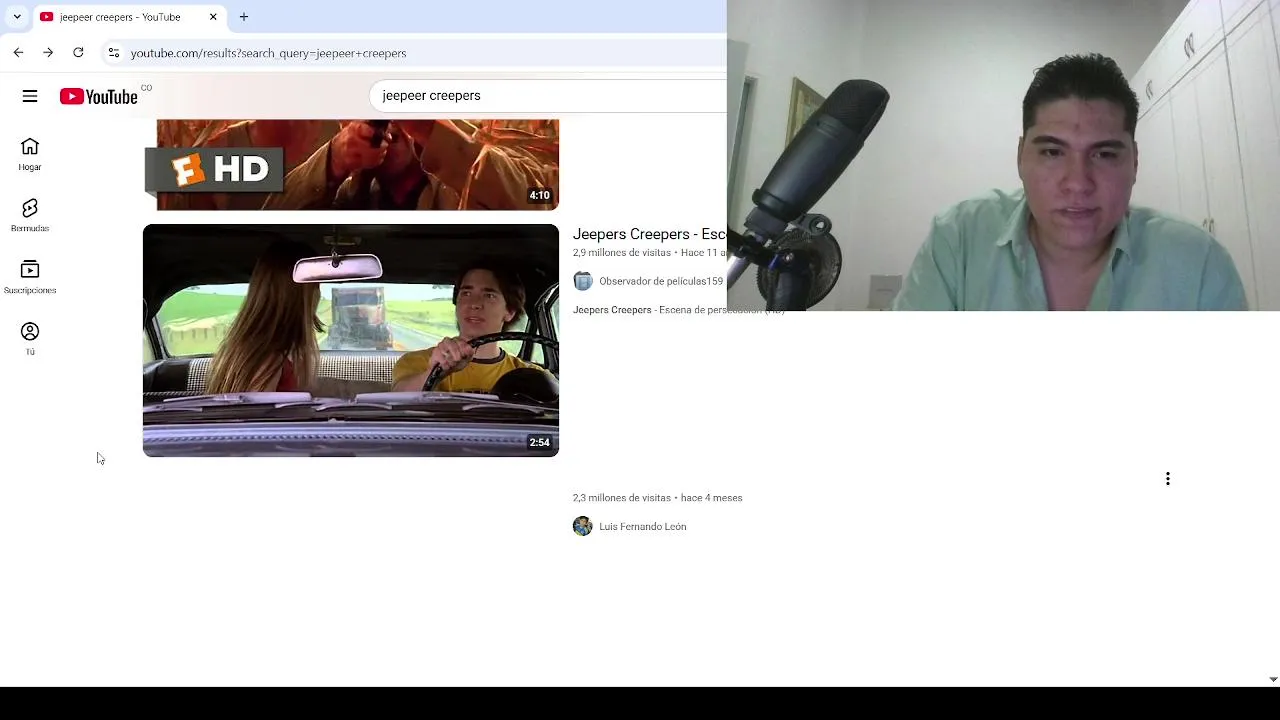The image size is (1280, 720).
Task: Focus the browser address bar URL
Action: (268, 53)
